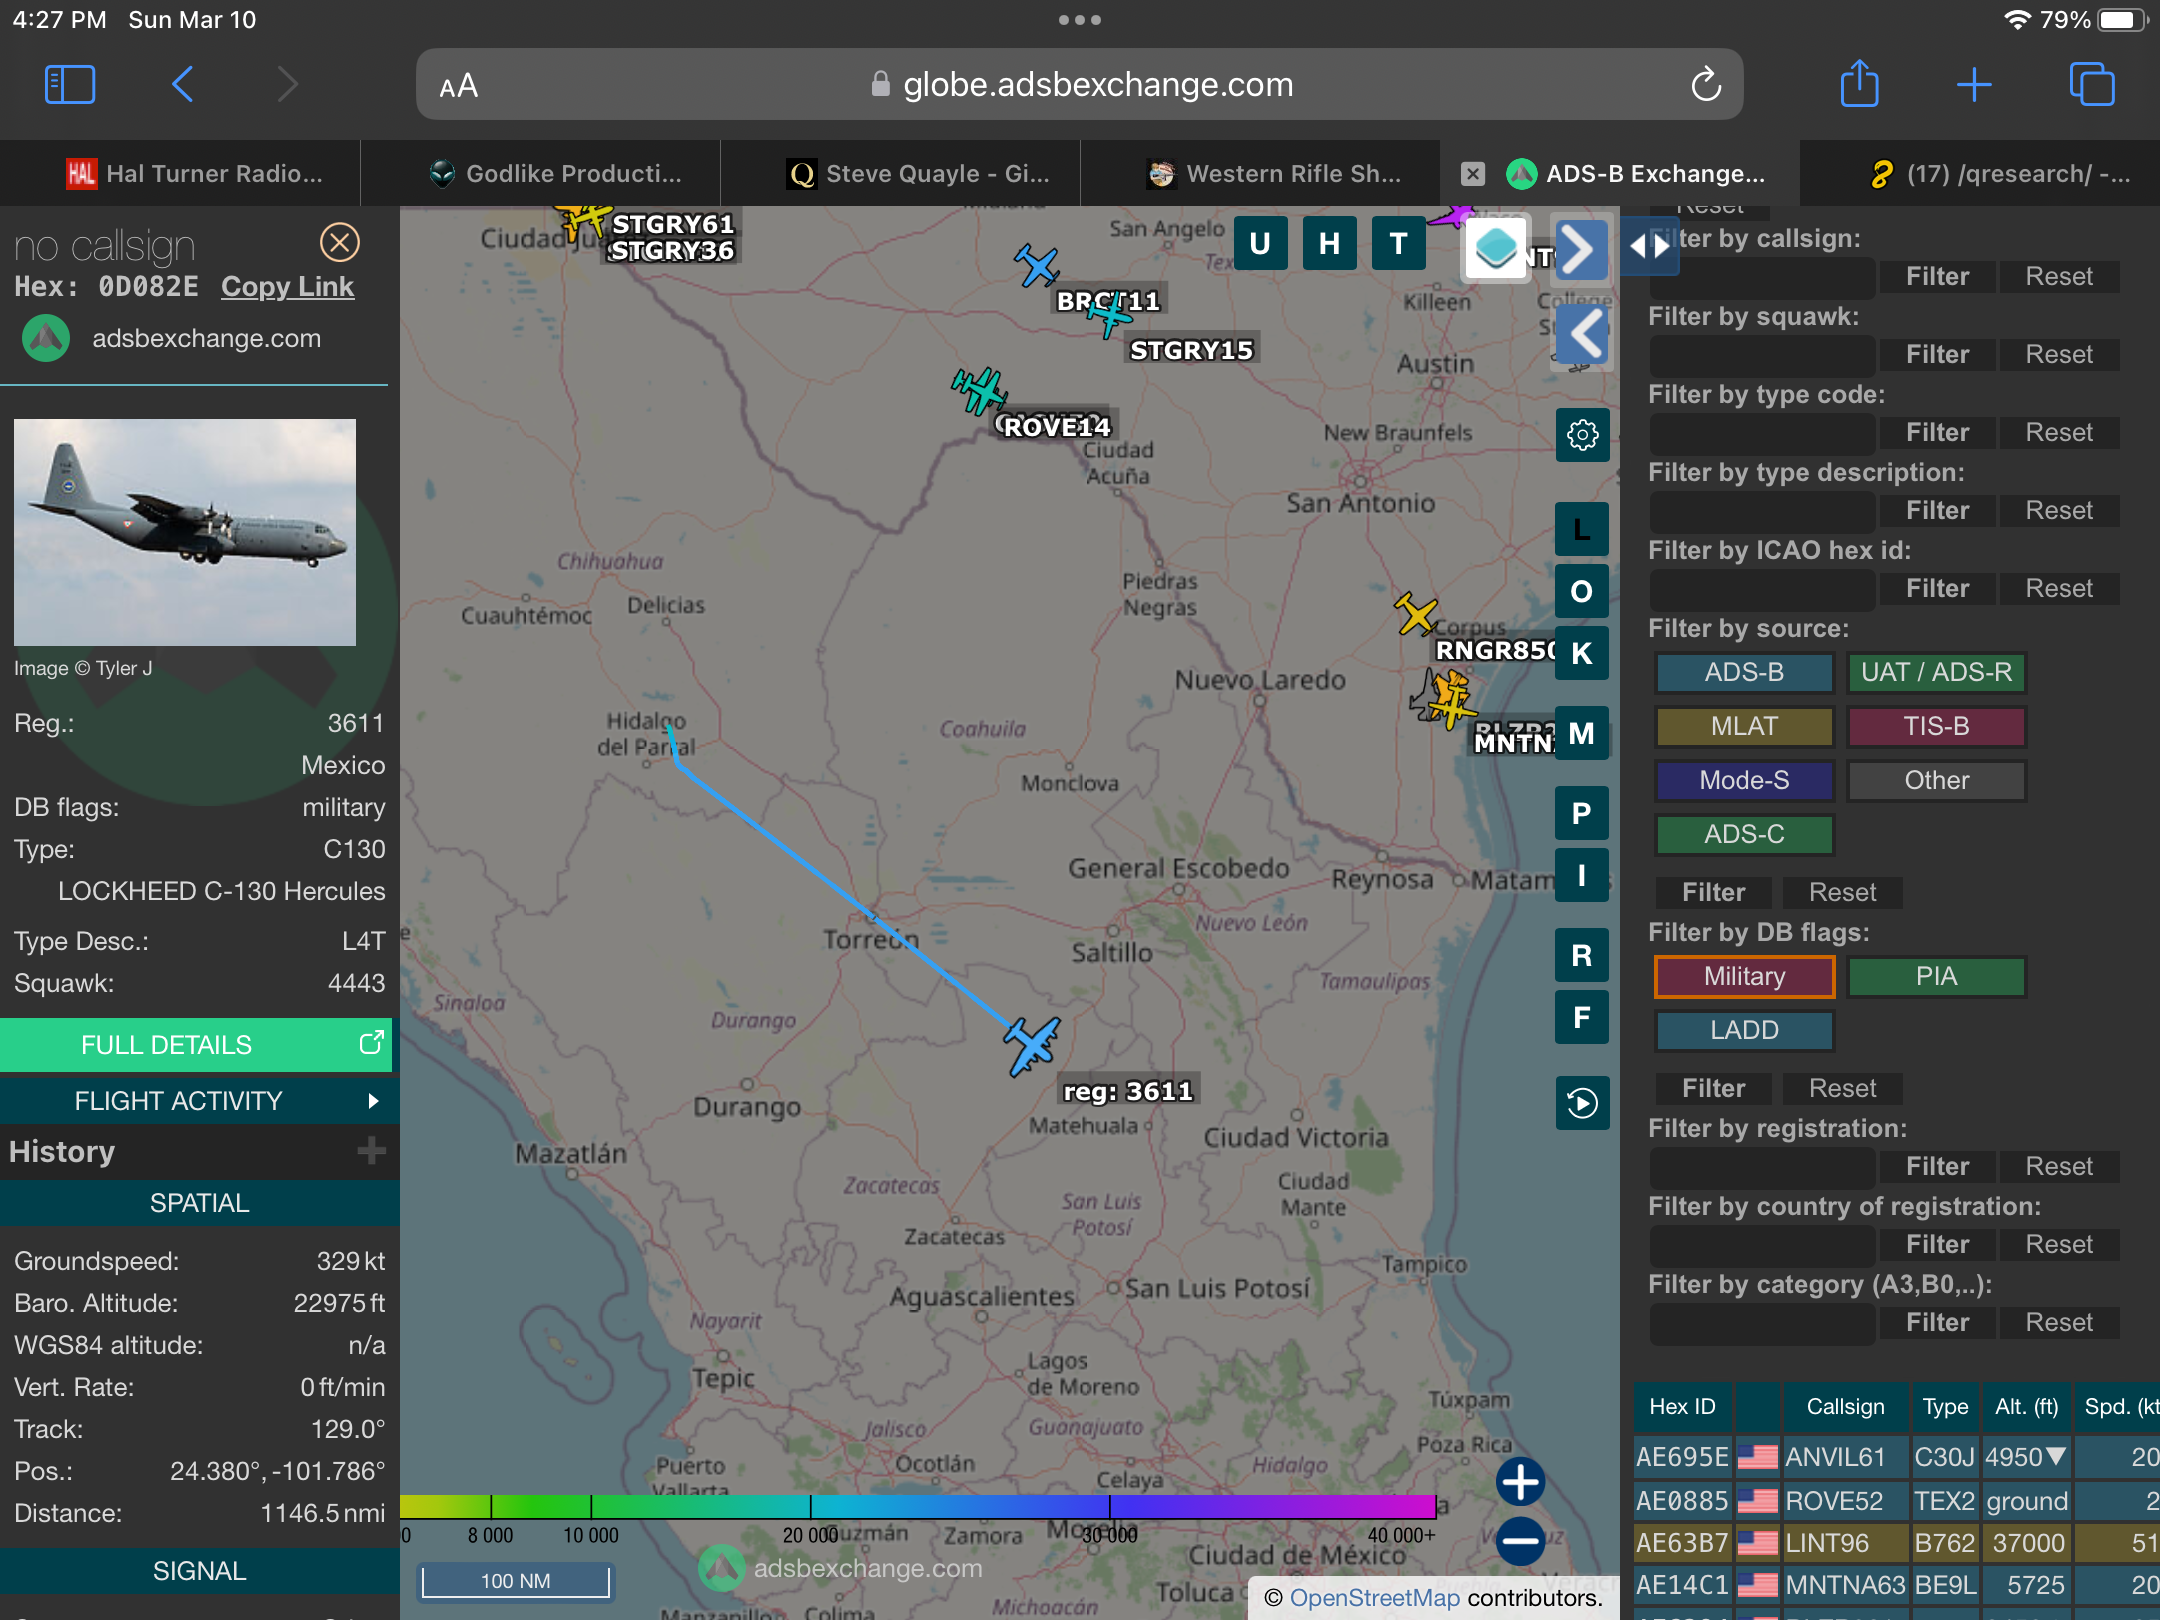Show all open tabs overview
The width and height of the screenshot is (2160, 1620).
point(2092,85)
